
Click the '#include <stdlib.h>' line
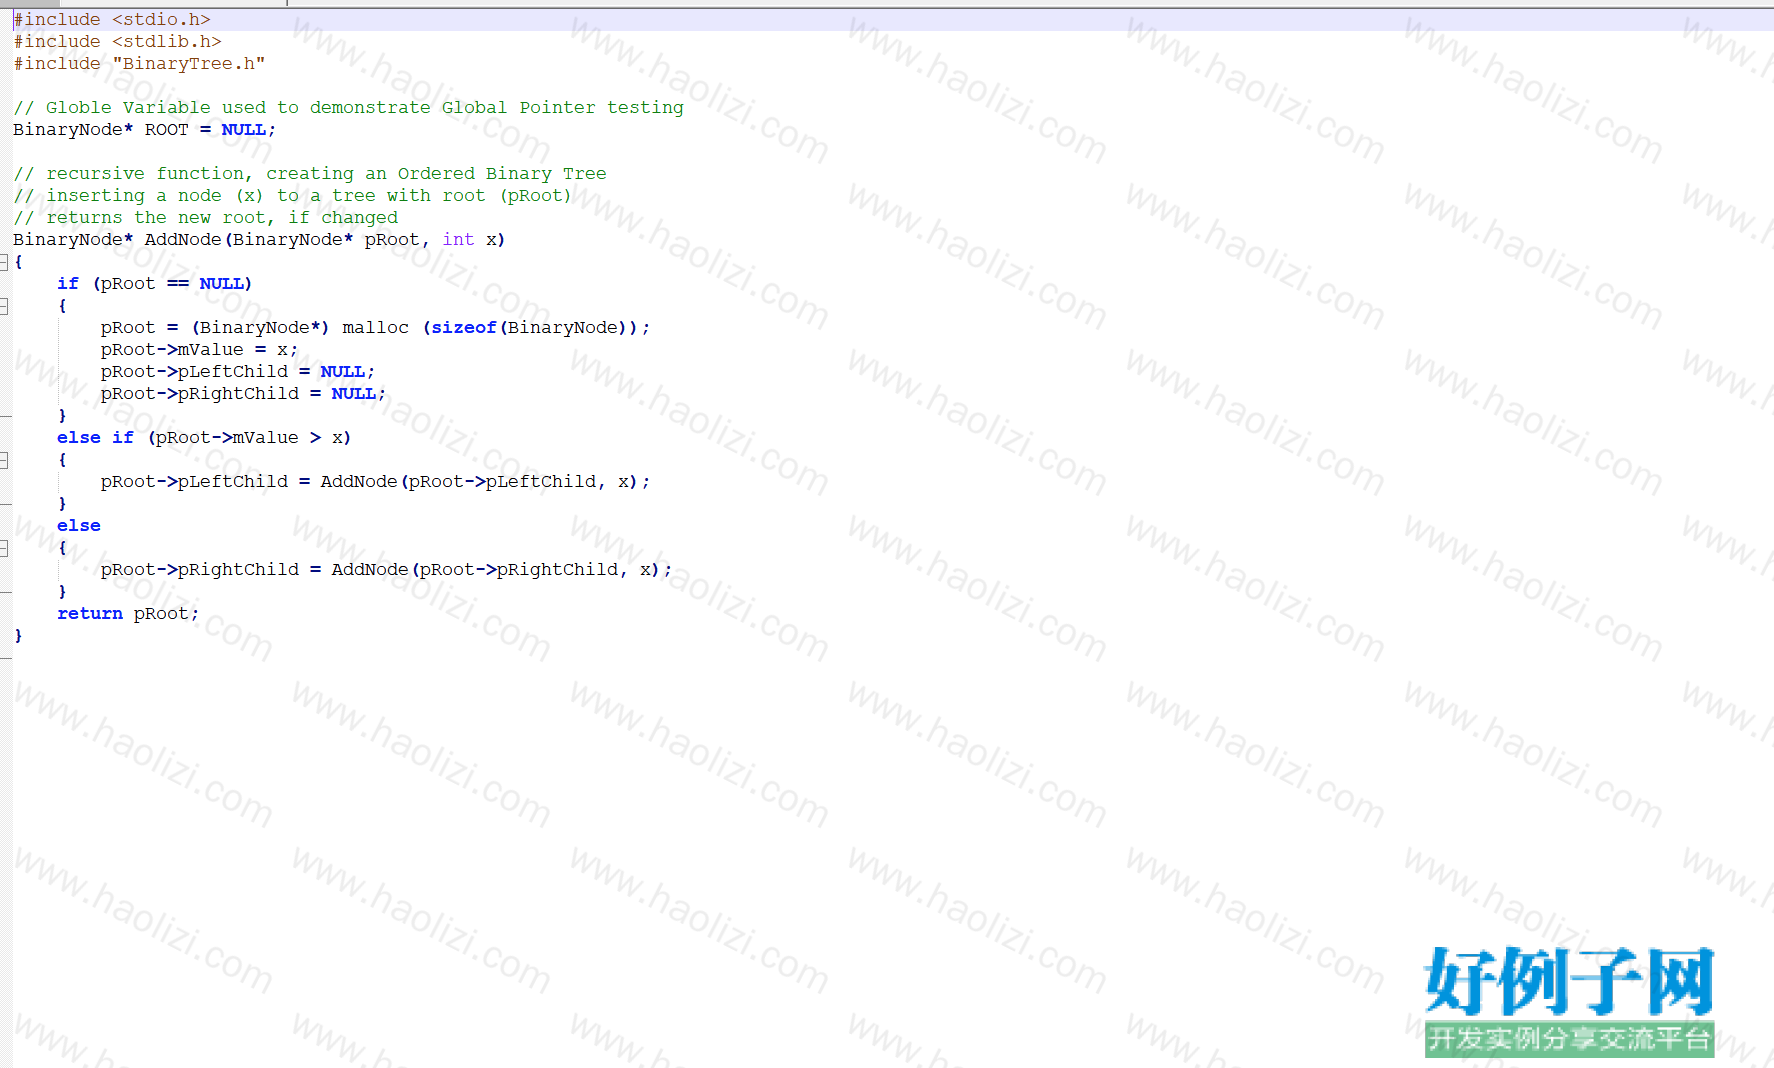coord(117,42)
